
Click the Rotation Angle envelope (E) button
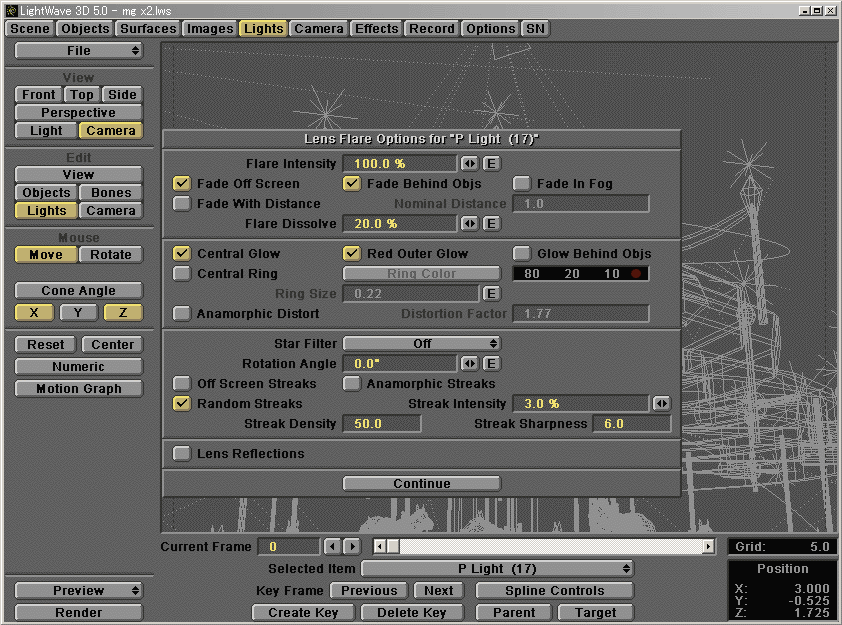tap(491, 363)
